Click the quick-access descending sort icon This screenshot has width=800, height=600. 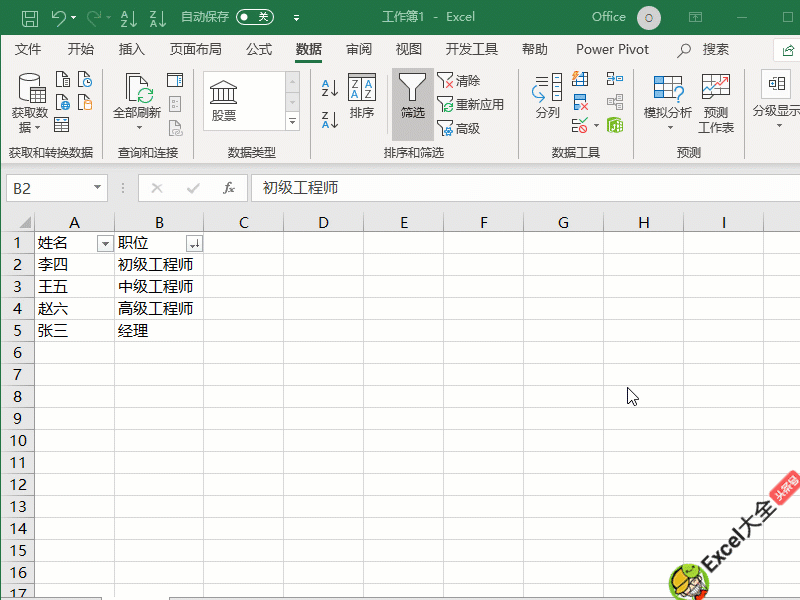coord(158,18)
